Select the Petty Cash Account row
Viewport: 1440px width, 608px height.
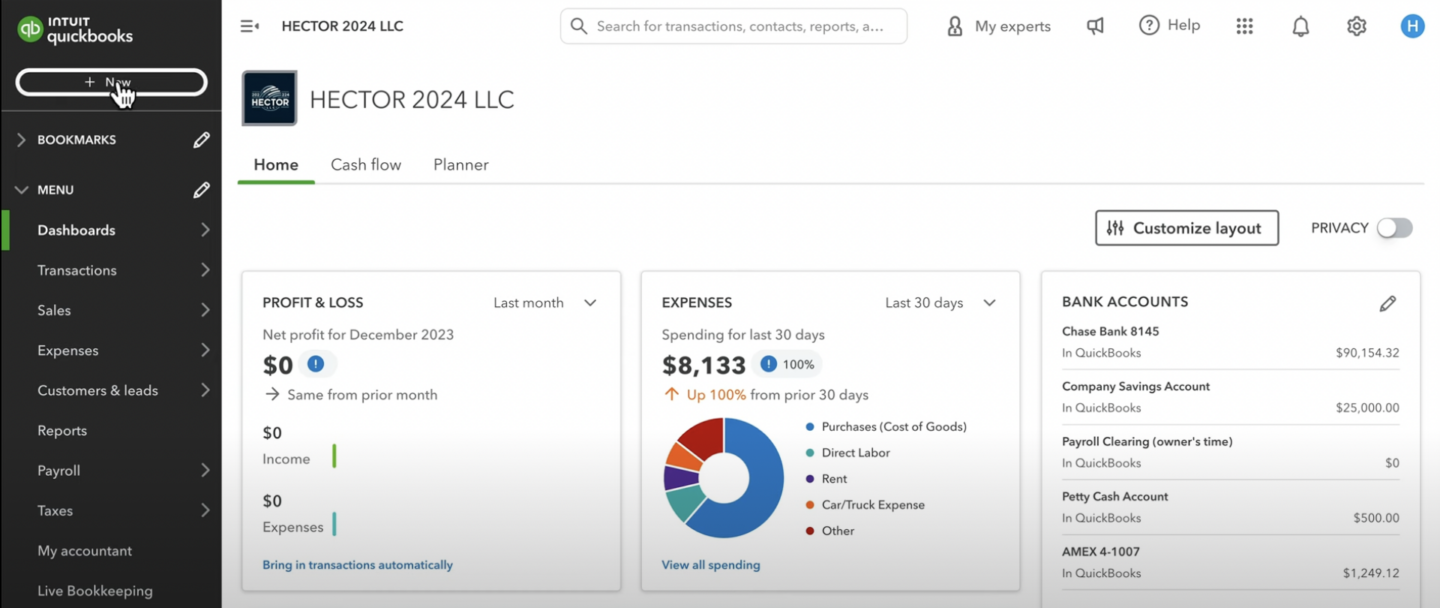point(1230,507)
